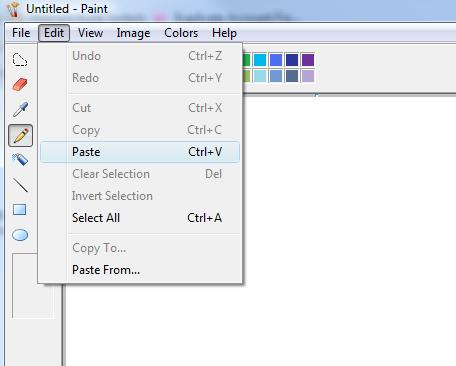Select the Line tool
456x366 pixels.
(x=20, y=185)
